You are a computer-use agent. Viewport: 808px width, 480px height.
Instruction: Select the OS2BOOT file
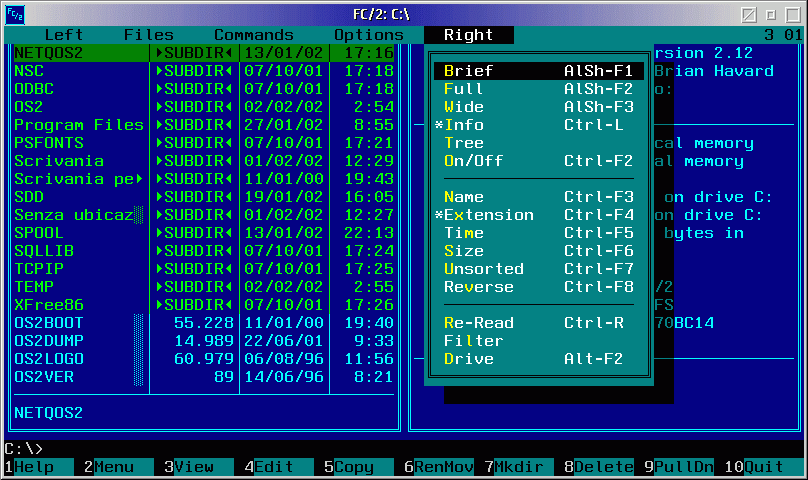pyautogui.click(x=49, y=323)
